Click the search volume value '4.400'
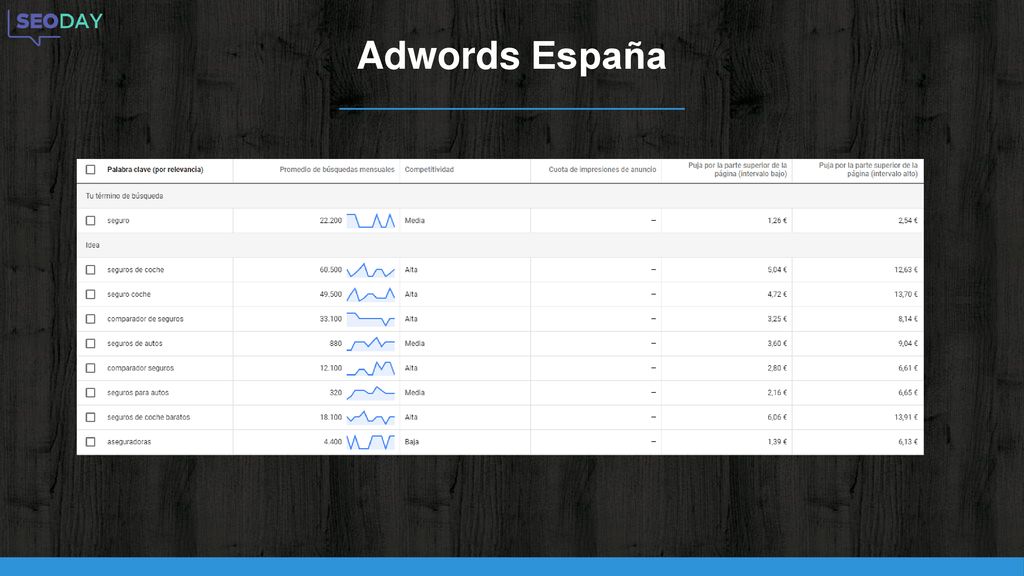1024x576 pixels. [332, 442]
